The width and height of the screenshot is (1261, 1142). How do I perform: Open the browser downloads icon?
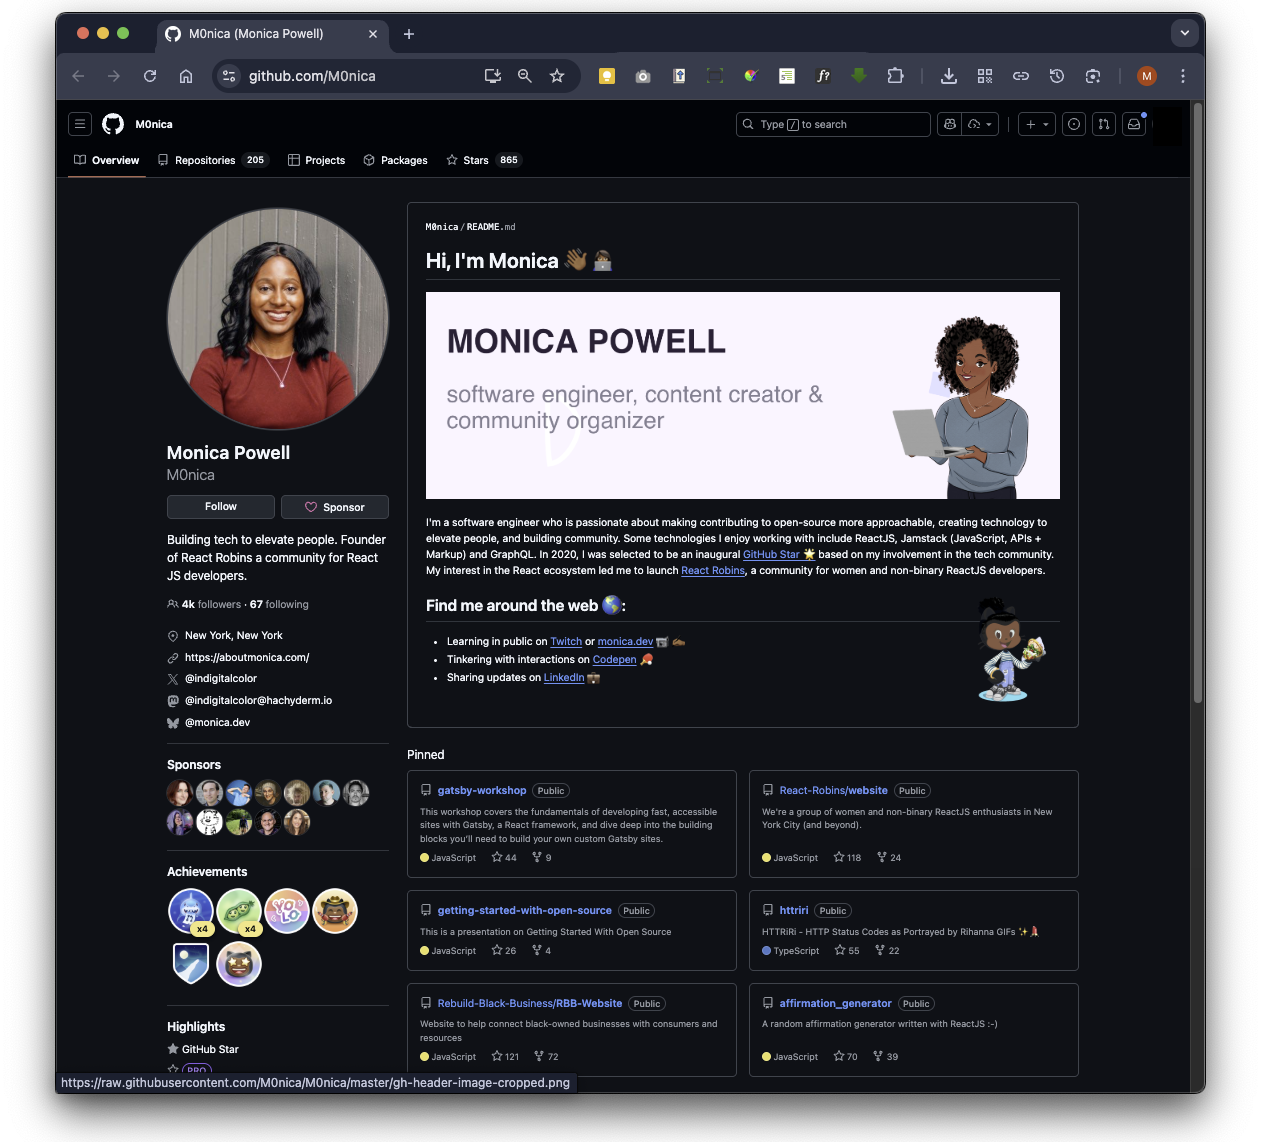948,76
